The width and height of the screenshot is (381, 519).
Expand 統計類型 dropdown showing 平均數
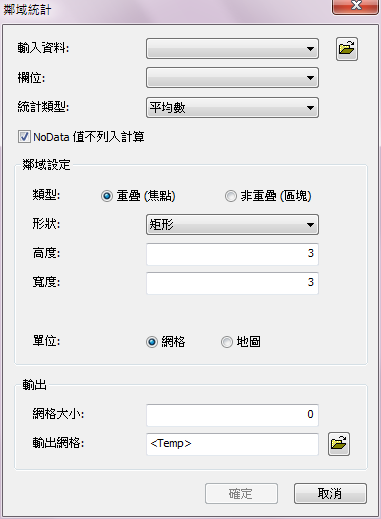[232, 107]
